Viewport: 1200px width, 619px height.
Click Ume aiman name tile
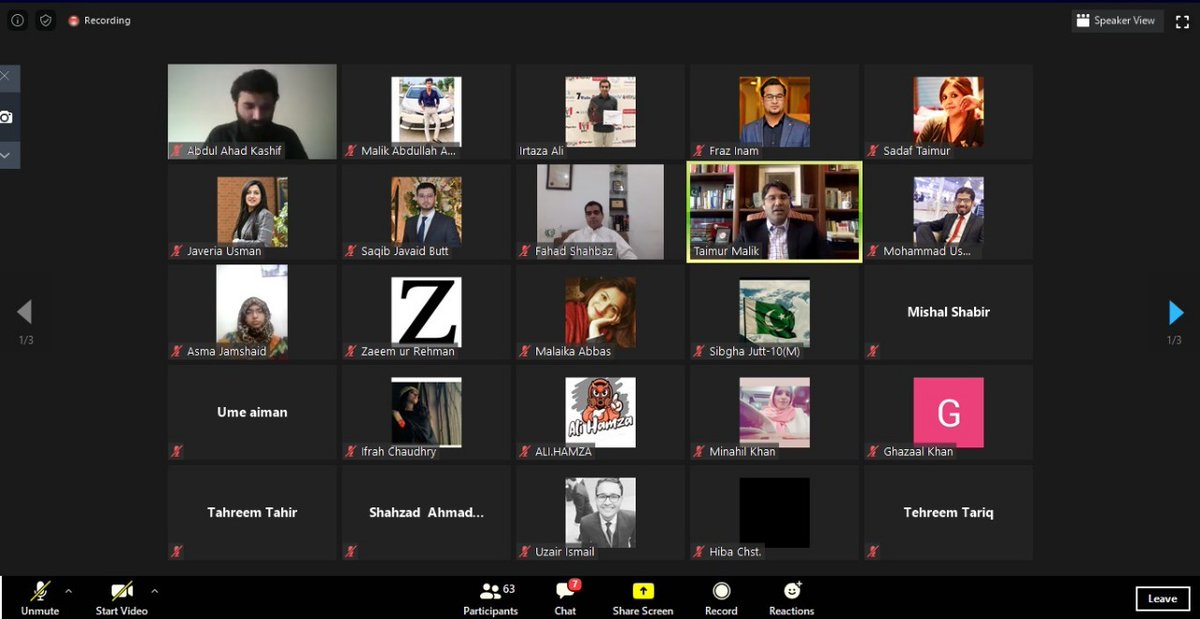coord(252,412)
